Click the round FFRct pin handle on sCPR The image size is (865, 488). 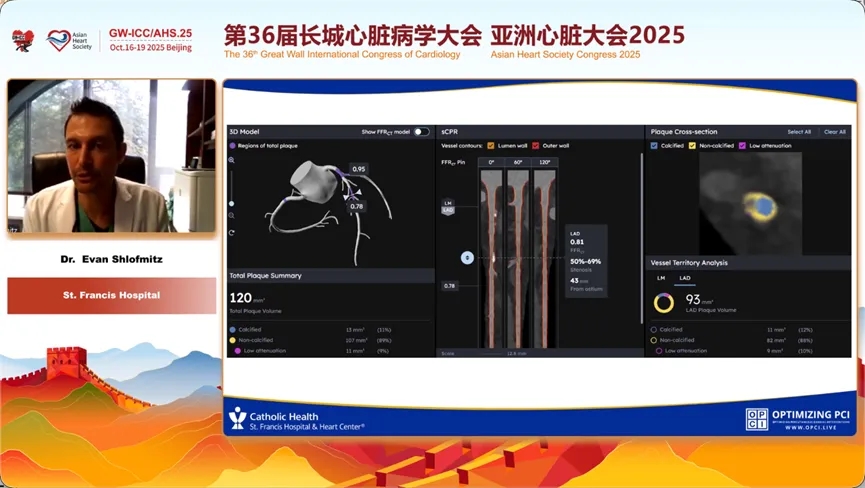[467, 258]
